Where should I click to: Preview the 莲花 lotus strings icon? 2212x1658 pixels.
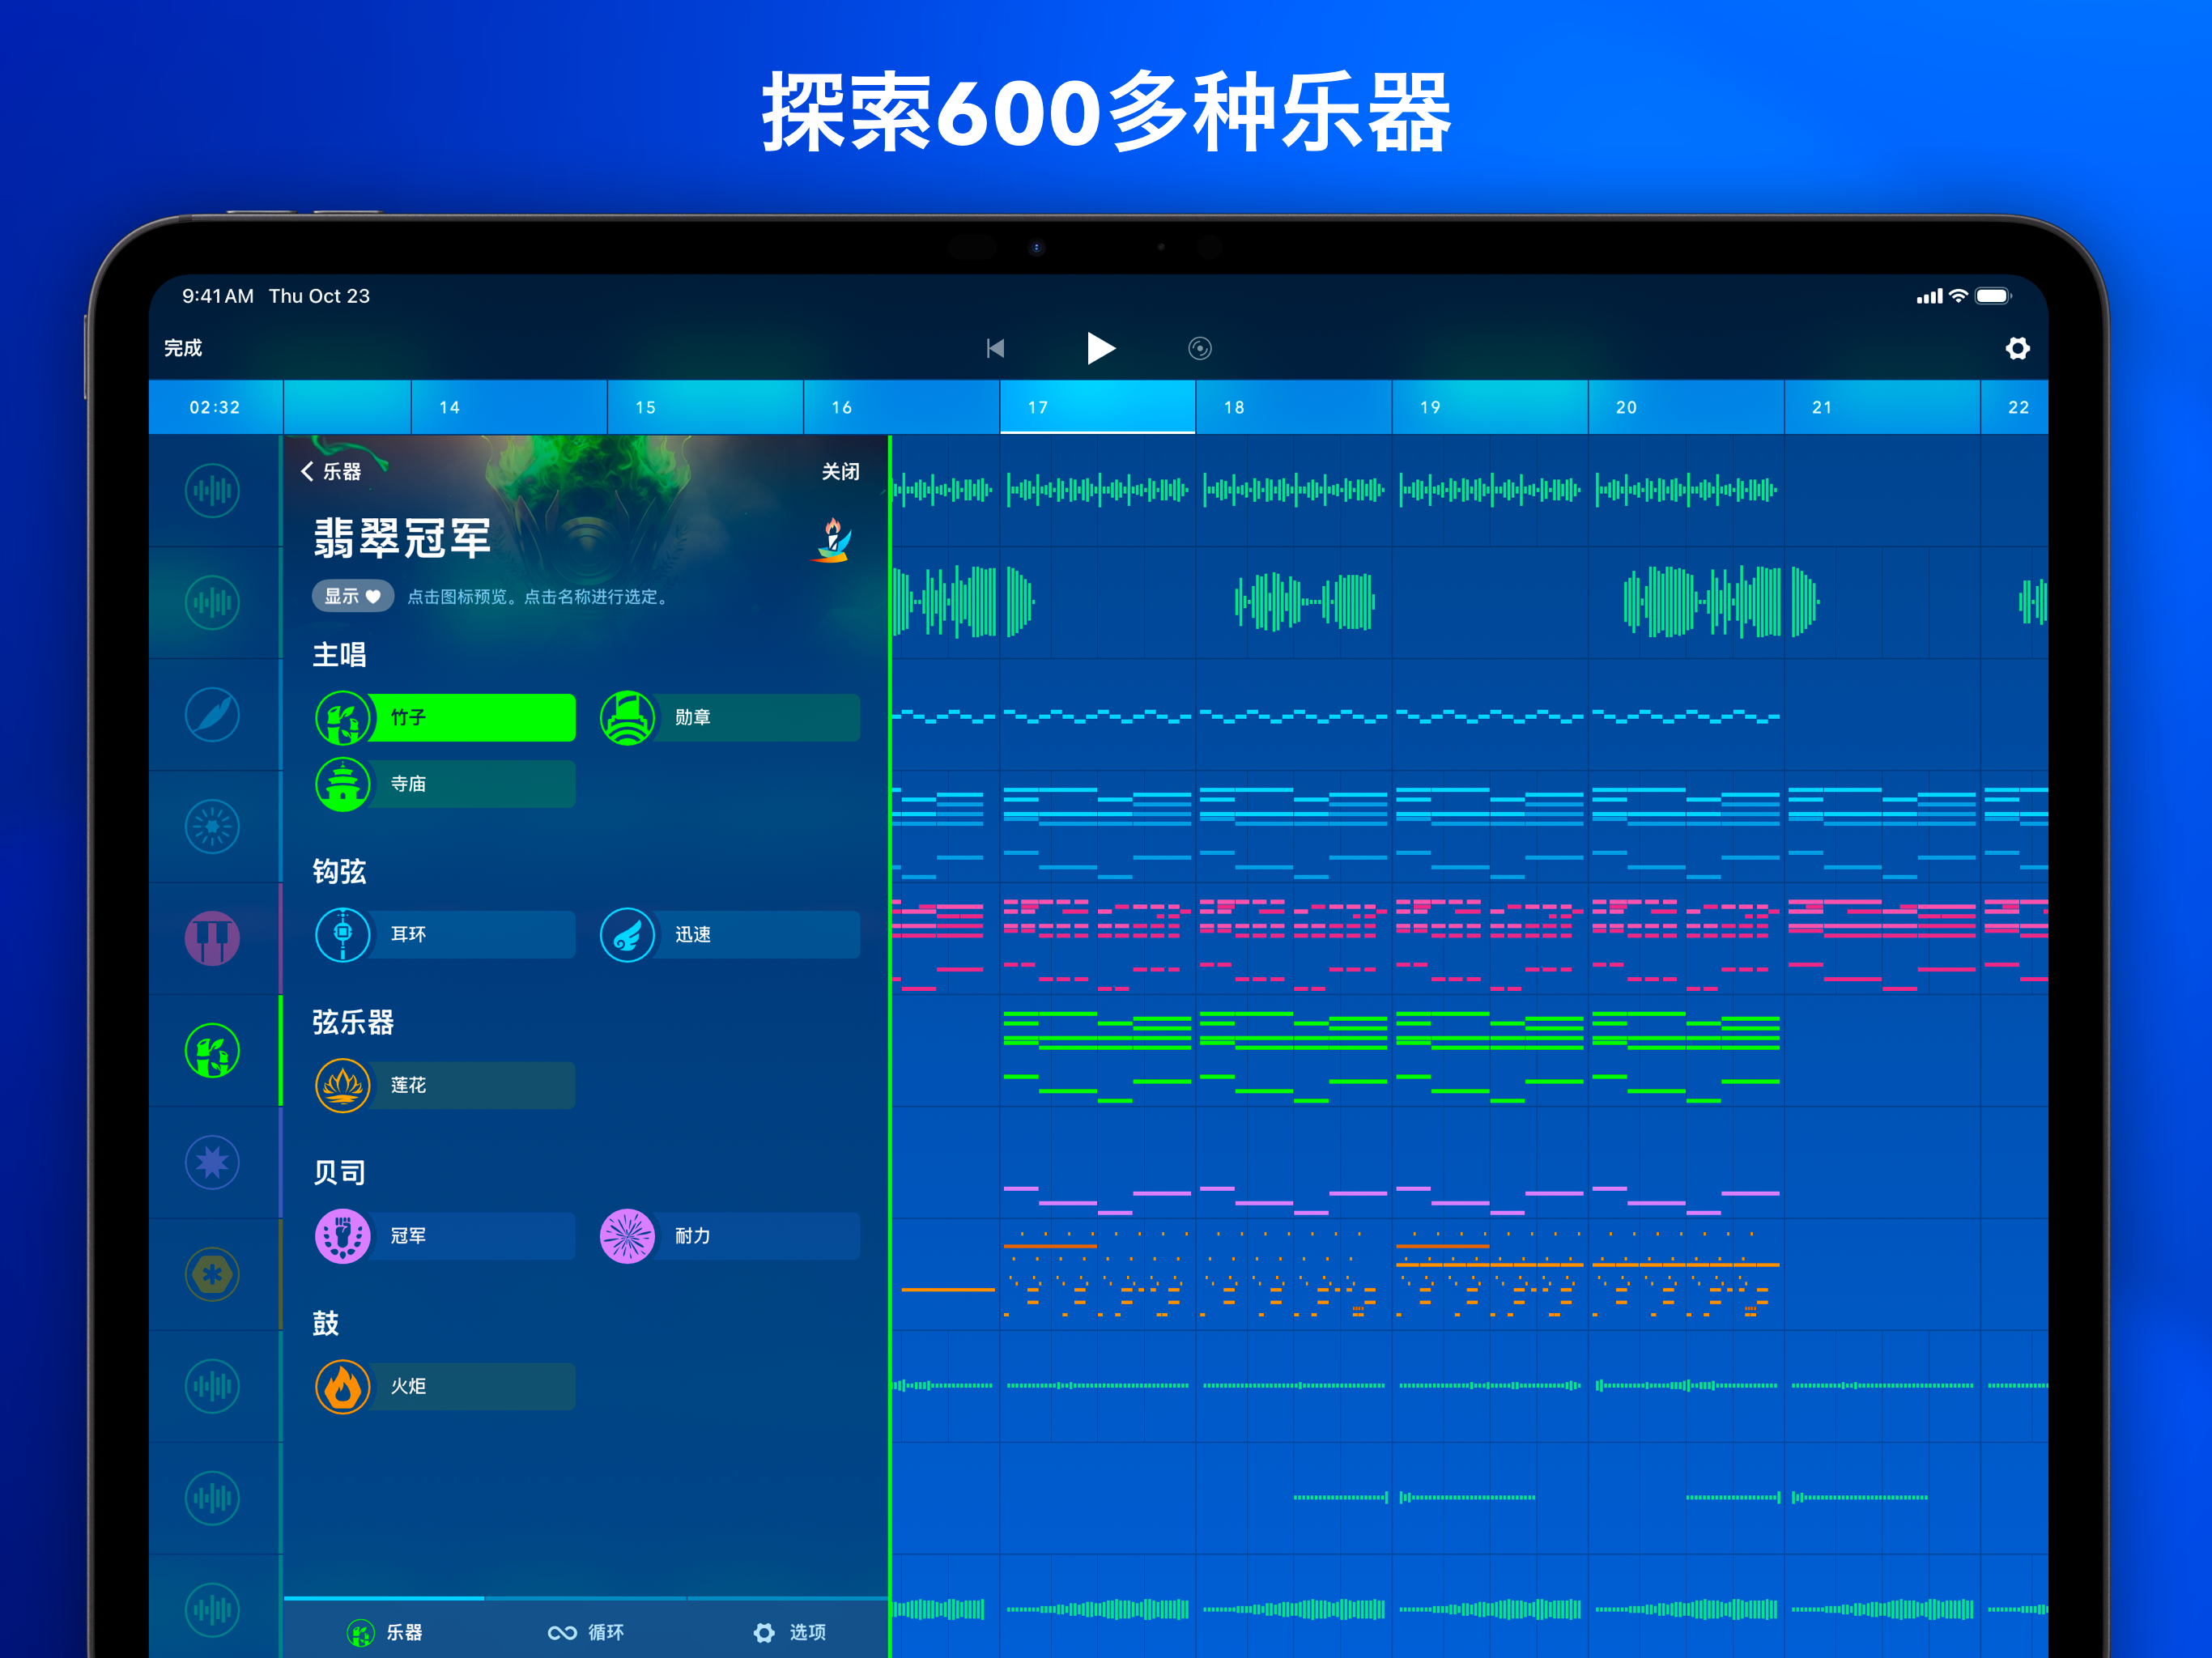click(x=342, y=1085)
